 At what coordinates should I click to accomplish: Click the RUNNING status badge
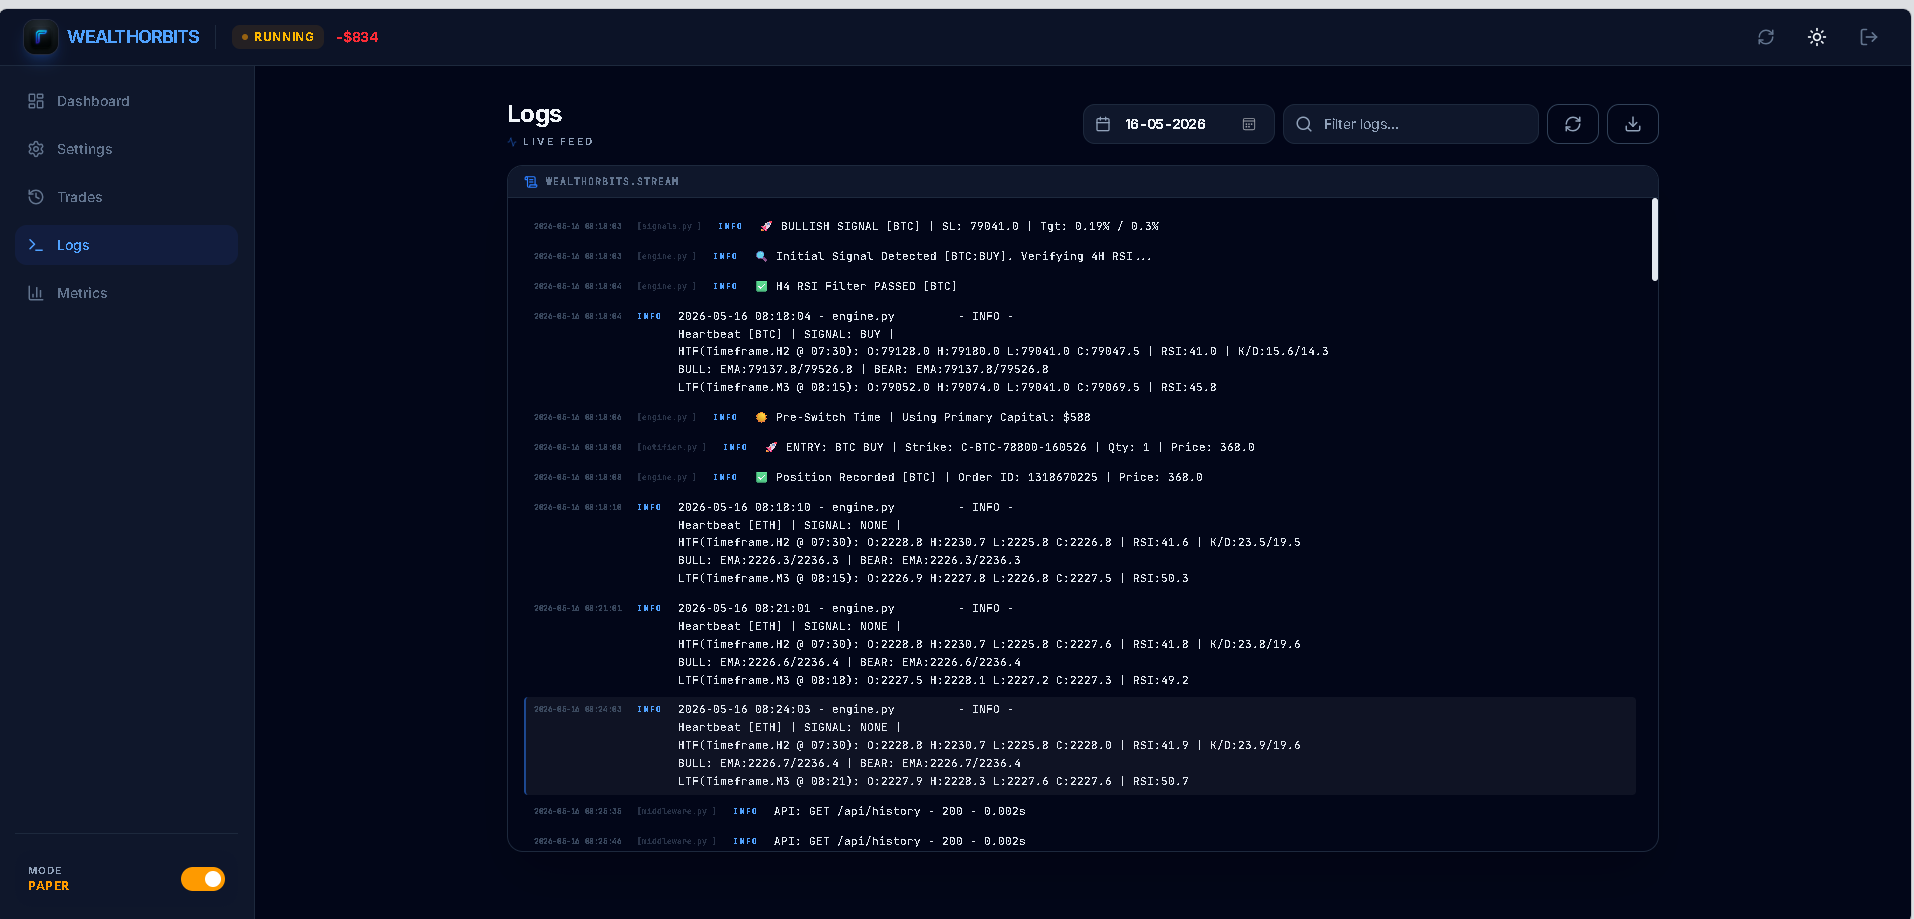click(278, 37)
